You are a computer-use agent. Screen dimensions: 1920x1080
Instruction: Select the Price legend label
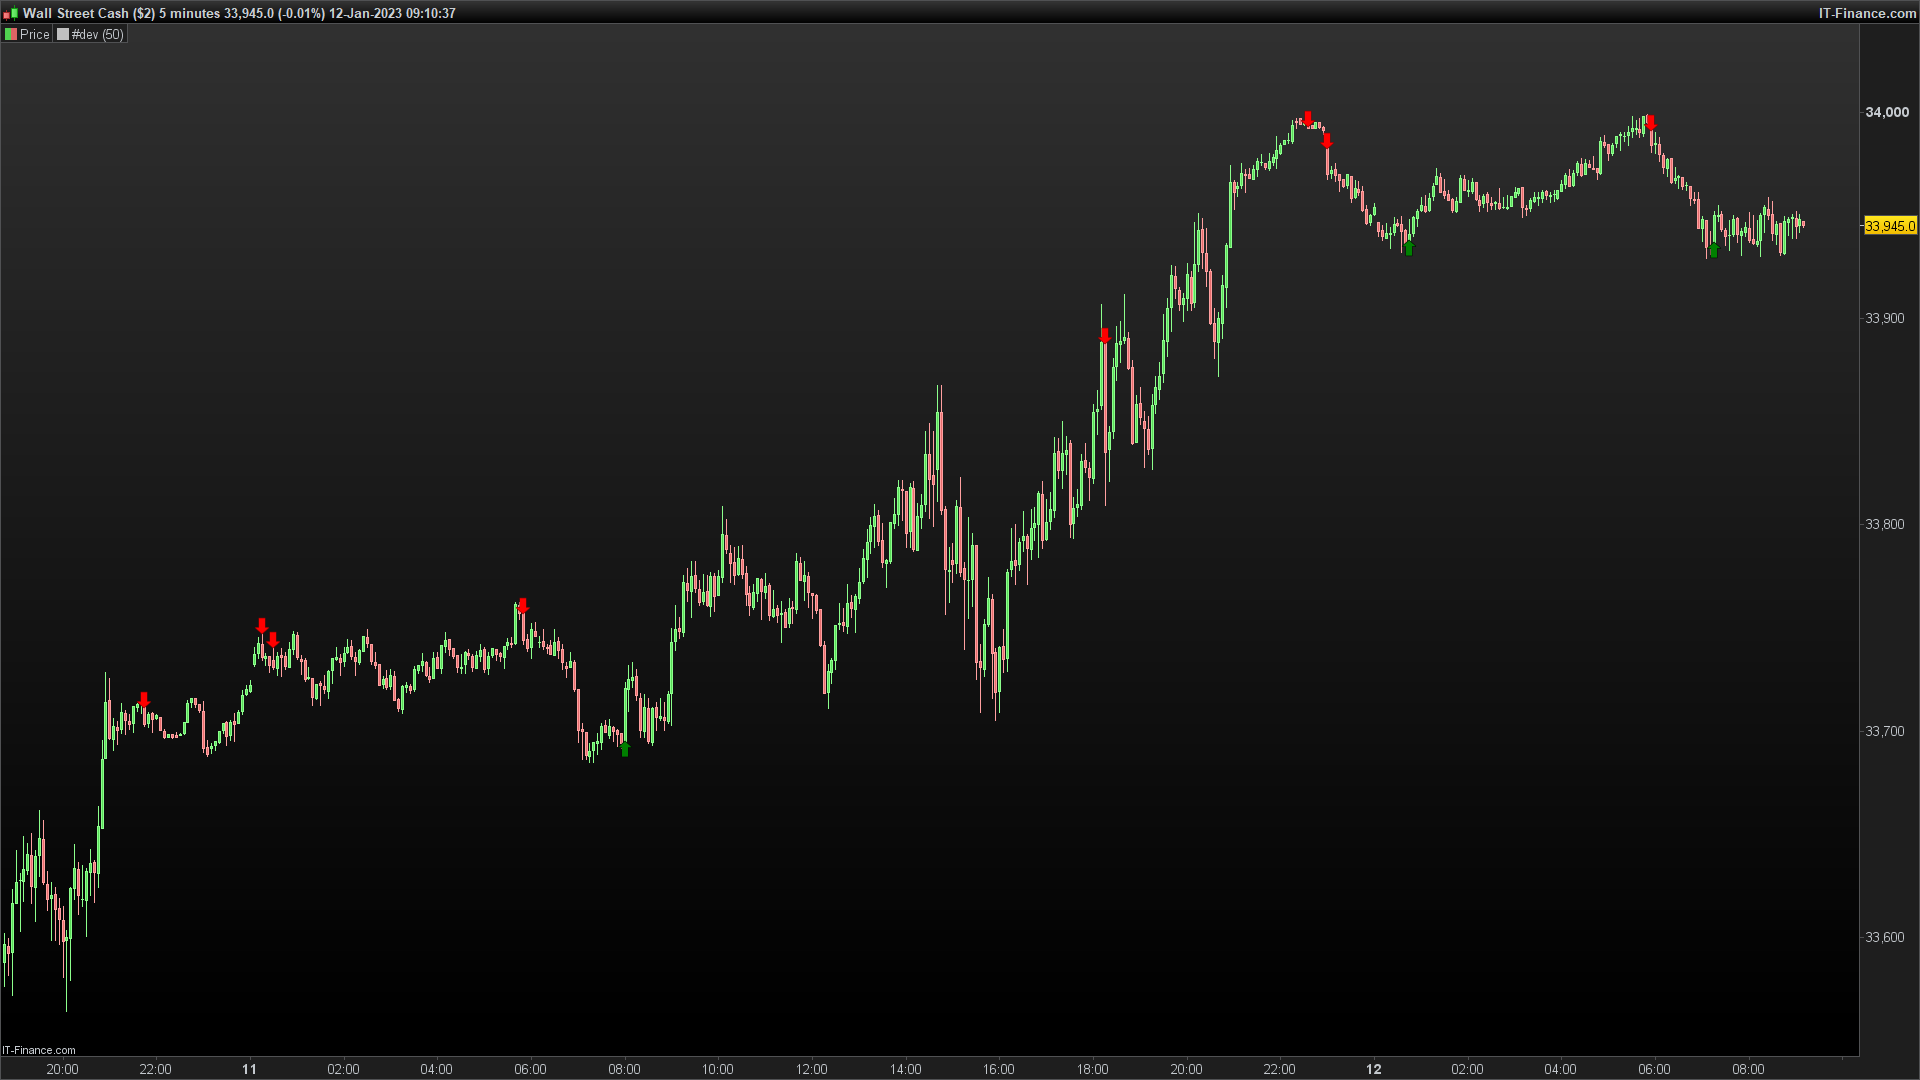[34, 34]
